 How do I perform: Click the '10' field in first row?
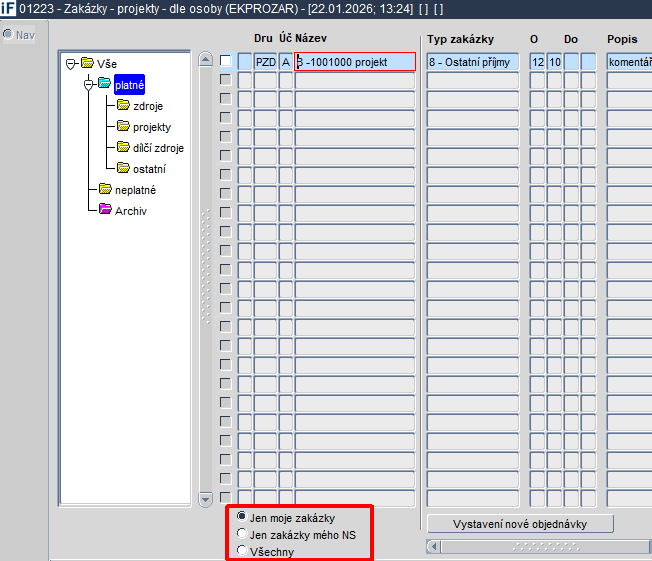[x=554, y=62]
